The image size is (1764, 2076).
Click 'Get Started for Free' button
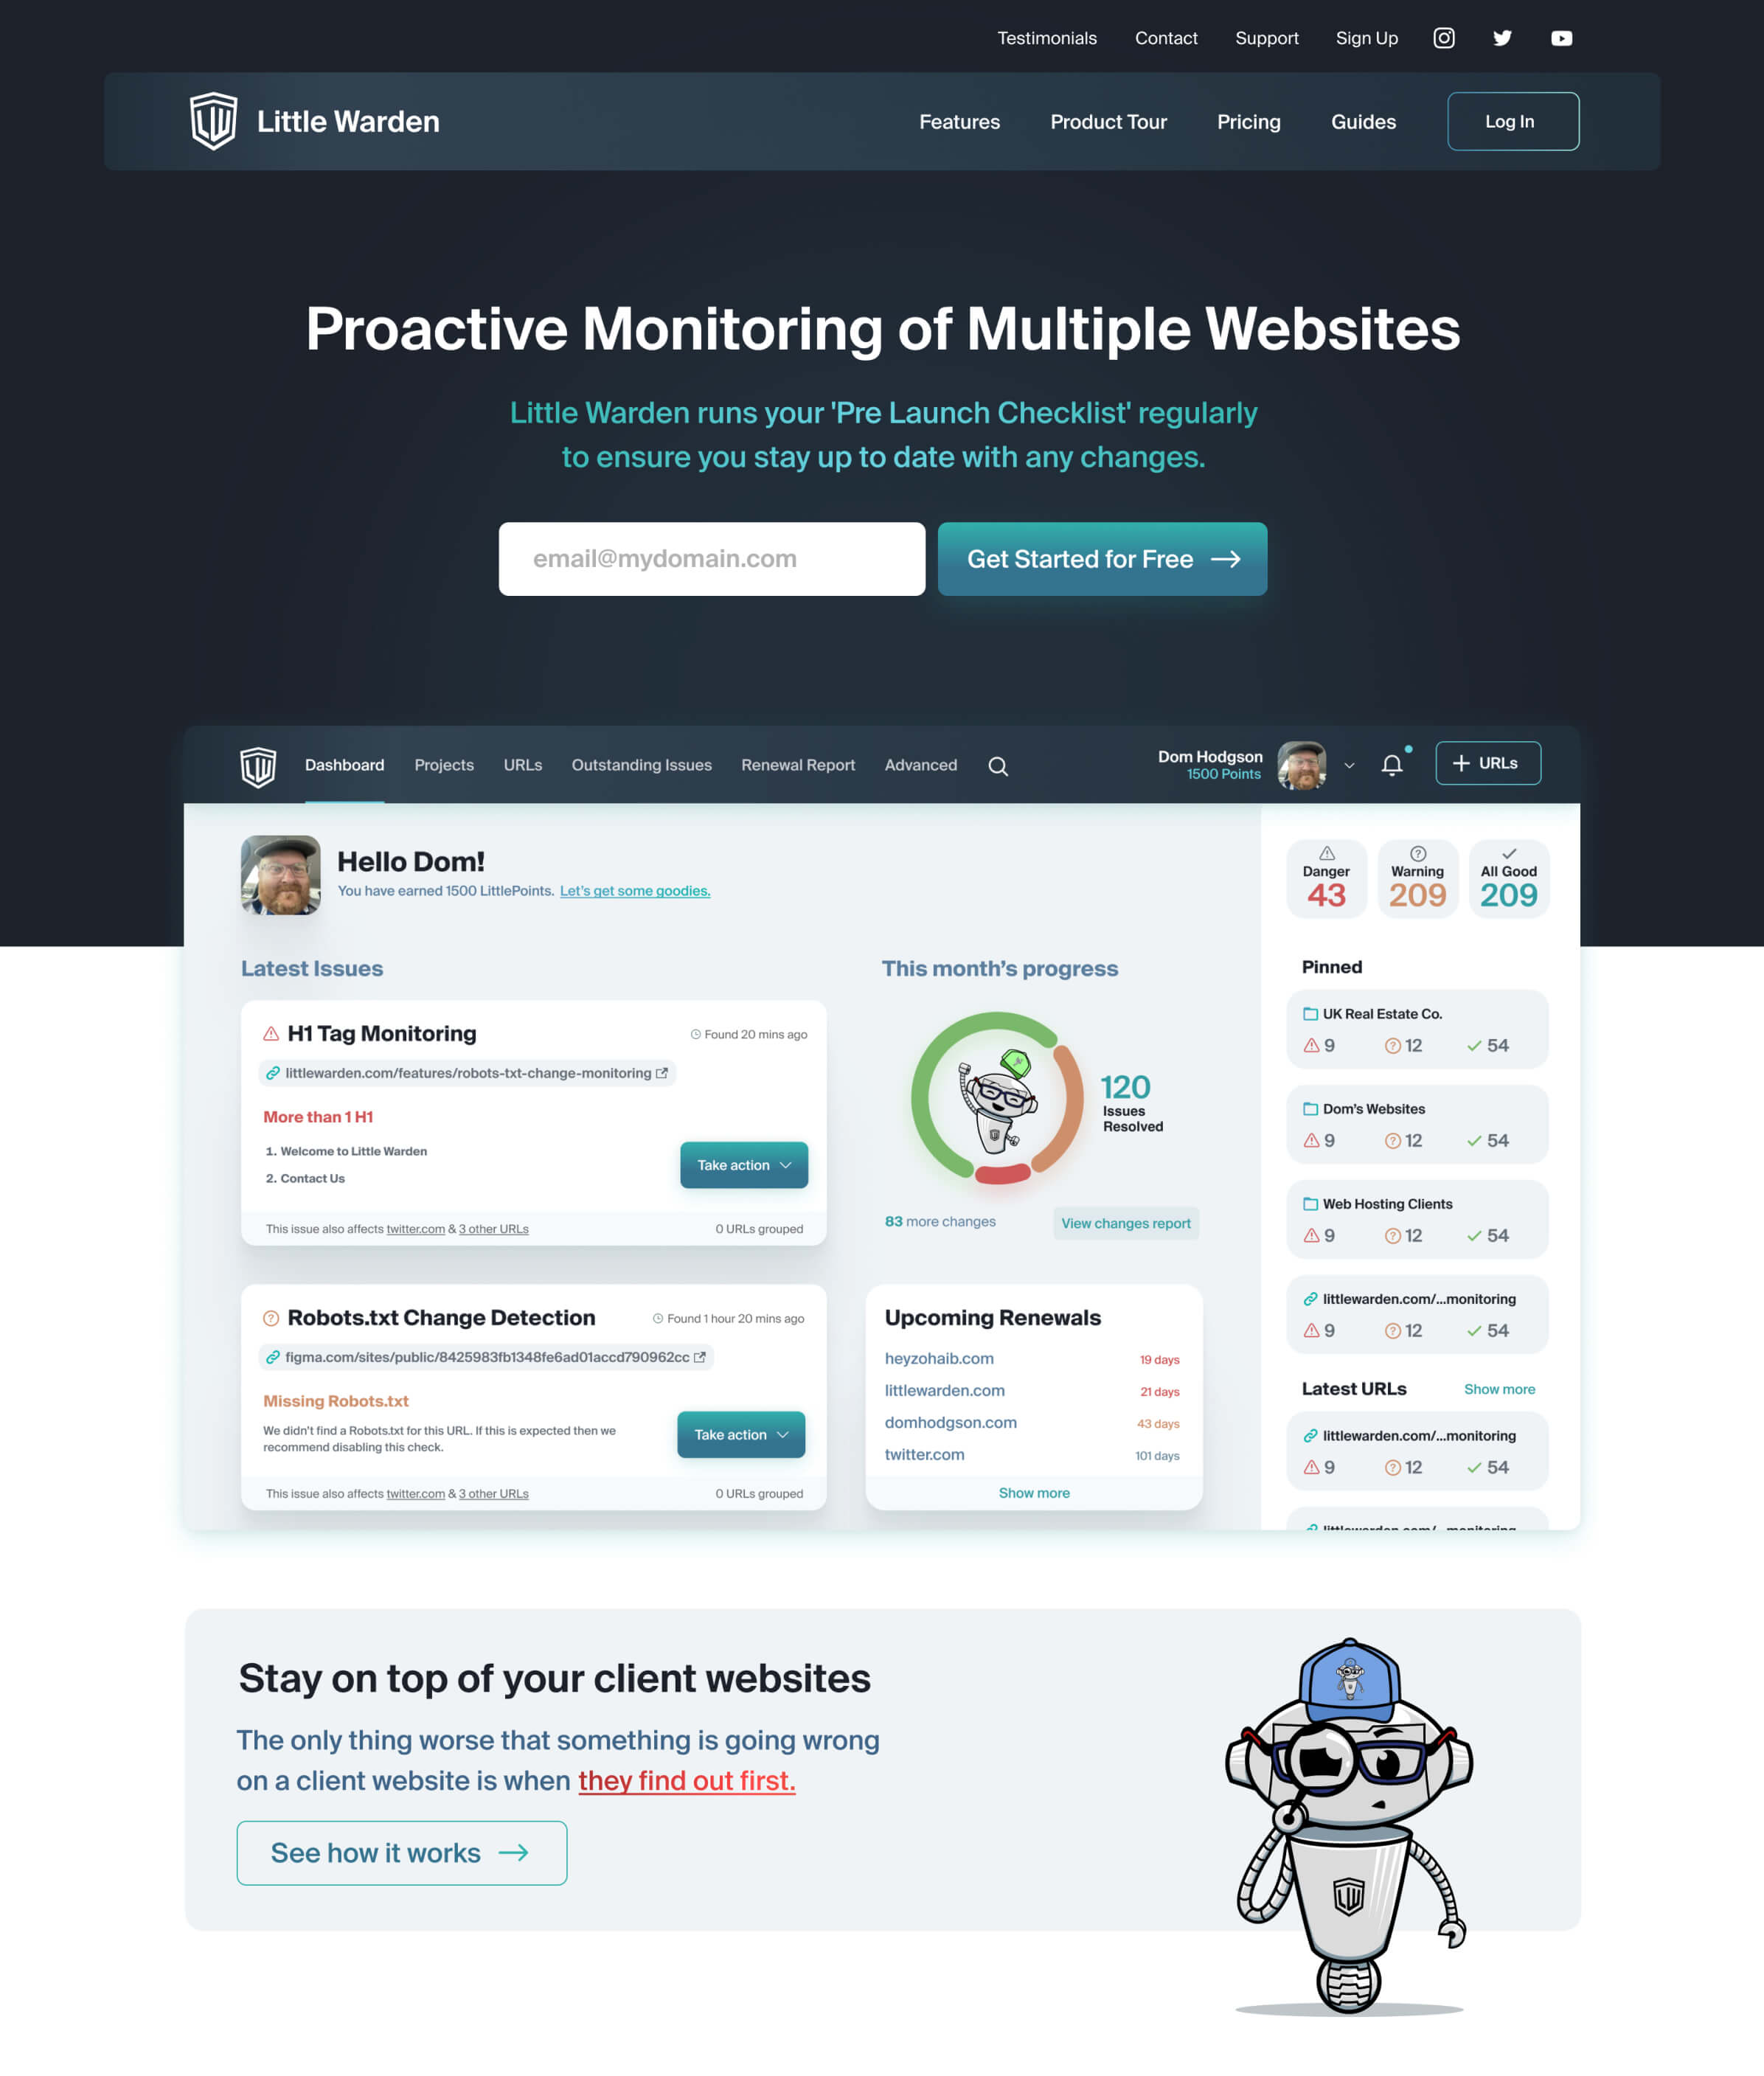pos(1102,557)
